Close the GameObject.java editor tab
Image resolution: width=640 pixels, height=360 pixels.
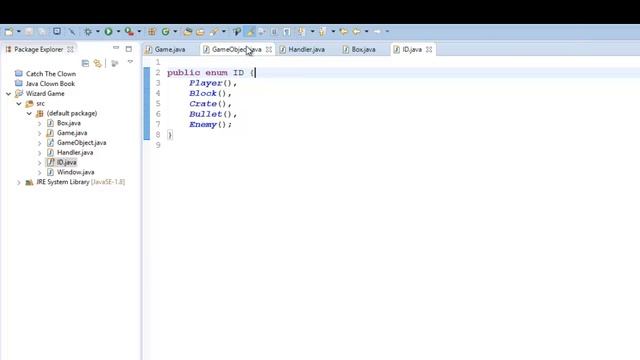[269, 49]
